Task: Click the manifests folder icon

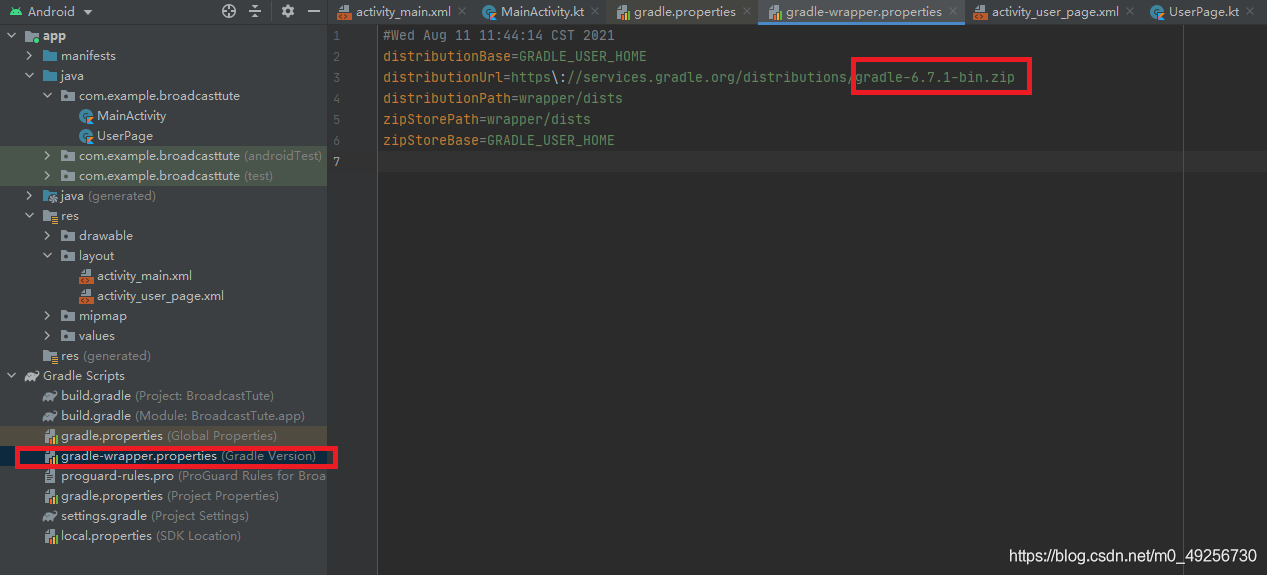Action: 50,56
